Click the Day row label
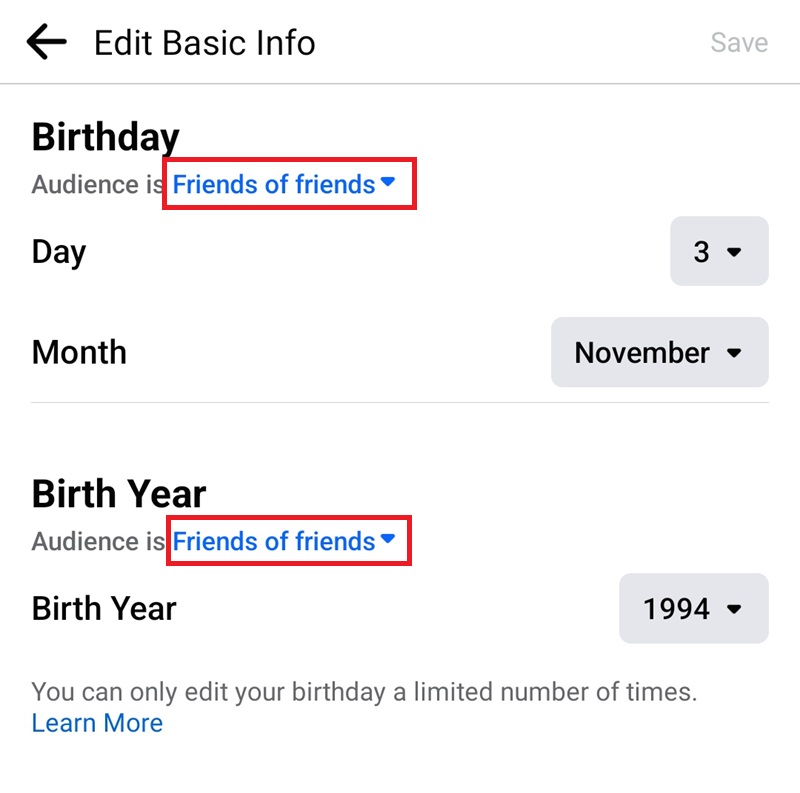Image resolution: width=800 pixels, height=793 pixels. (59, 252)
